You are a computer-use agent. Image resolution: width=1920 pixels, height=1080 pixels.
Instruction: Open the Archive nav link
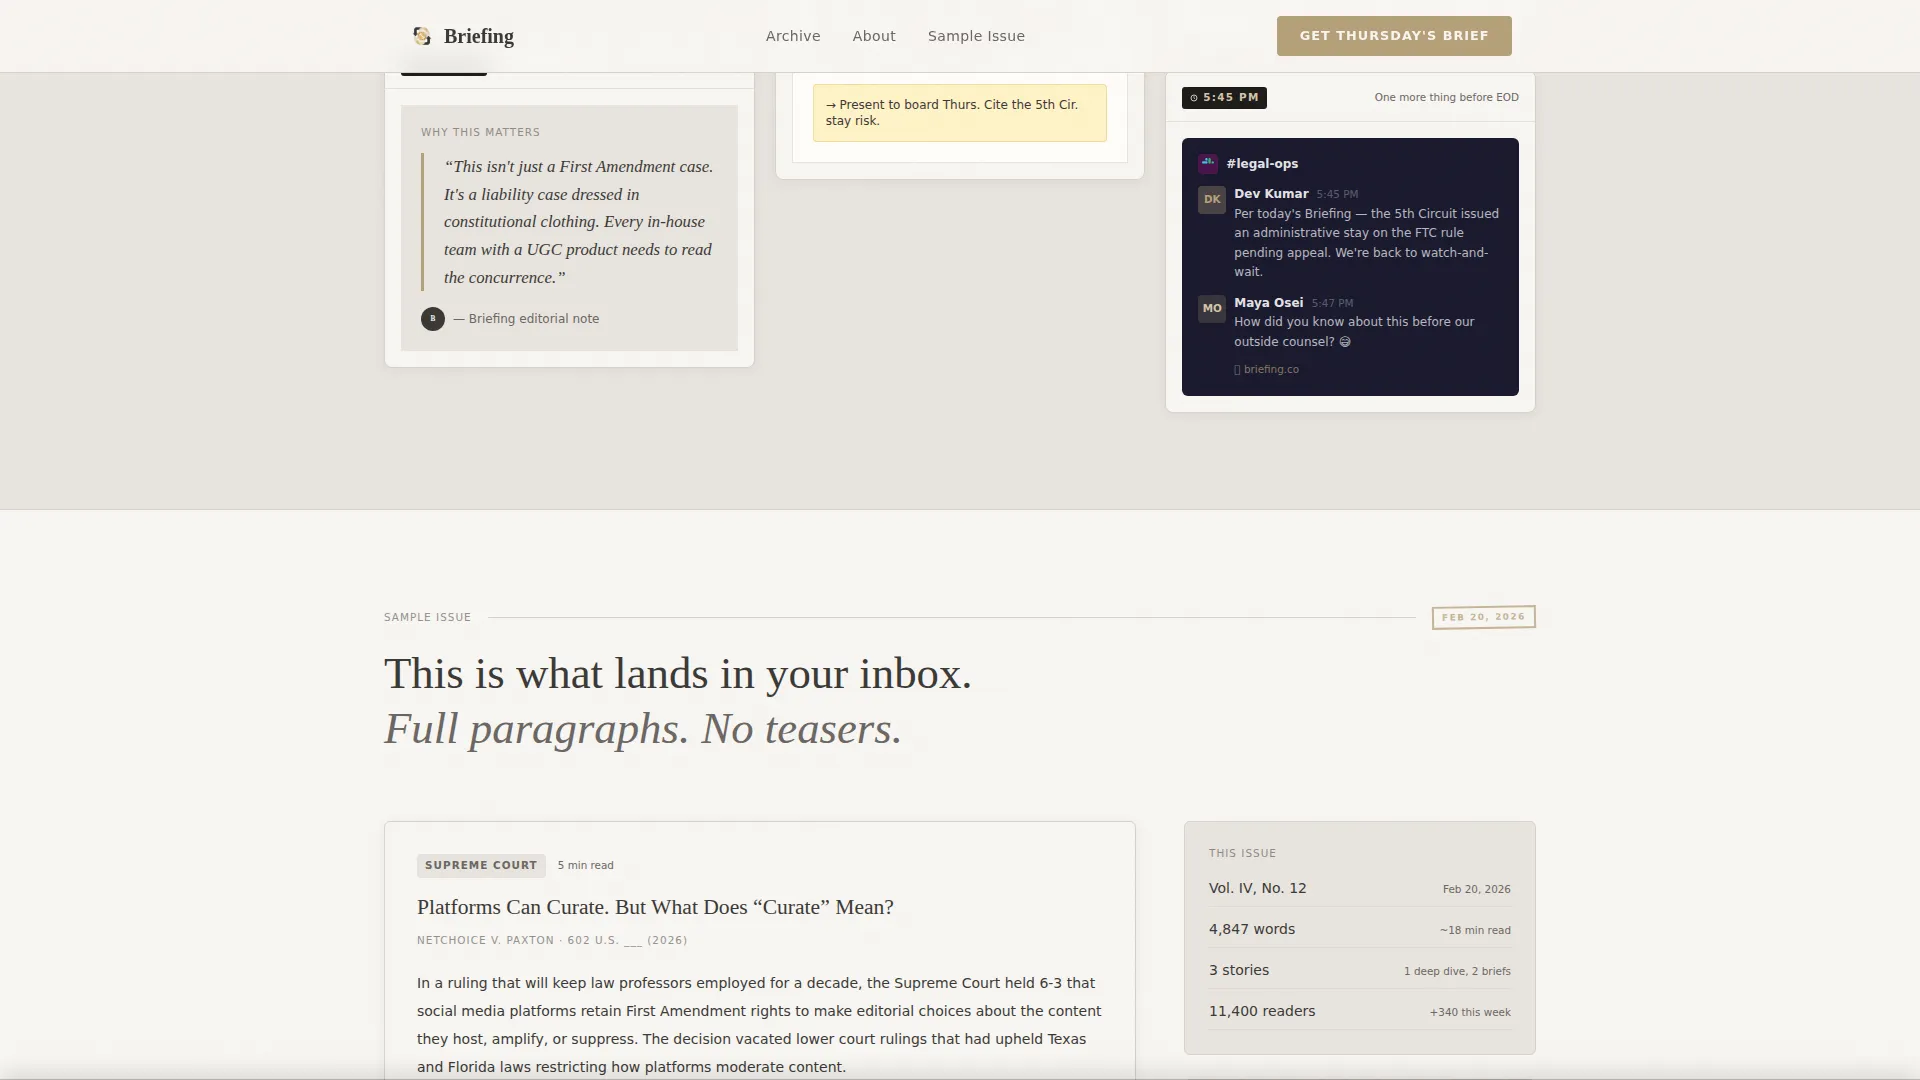[x=793, y=36]
